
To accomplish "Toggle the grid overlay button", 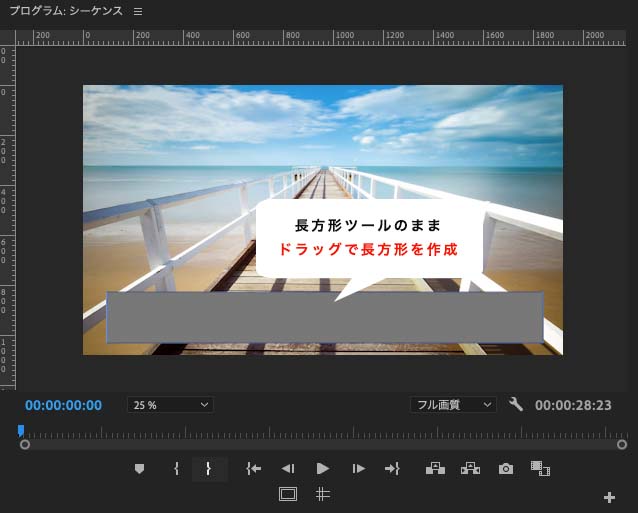I will 323,494.
